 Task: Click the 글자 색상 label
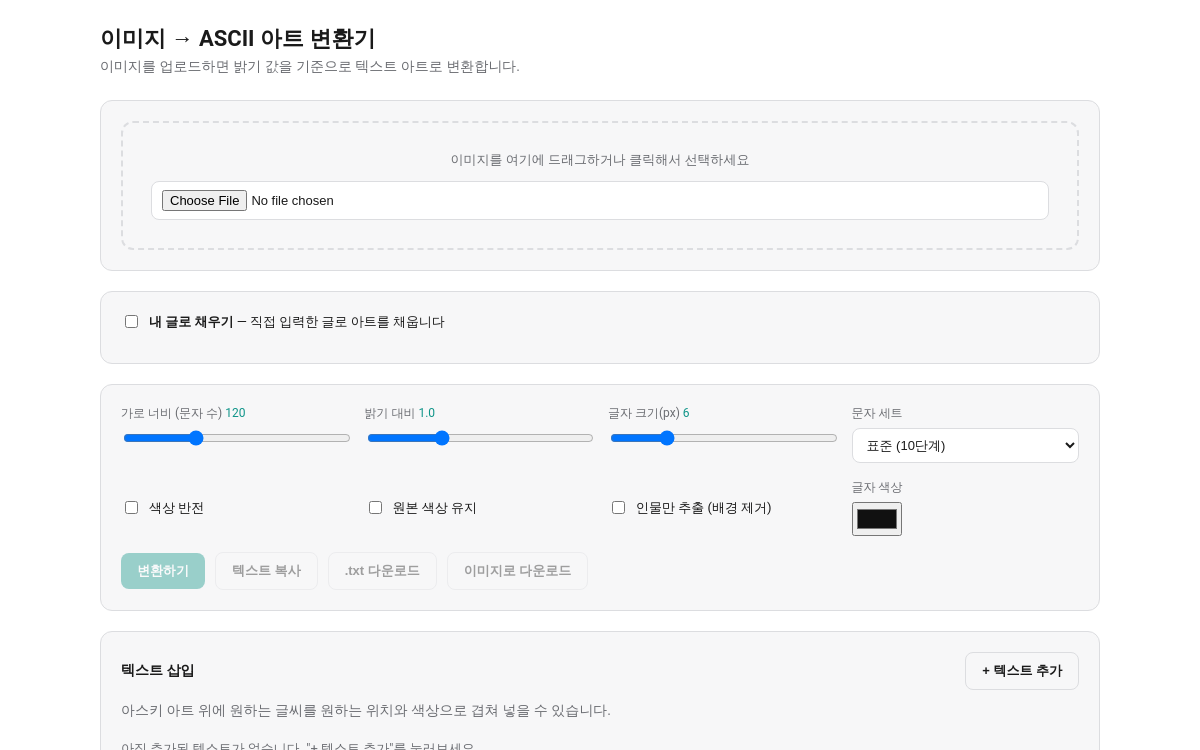click(877, 487)
